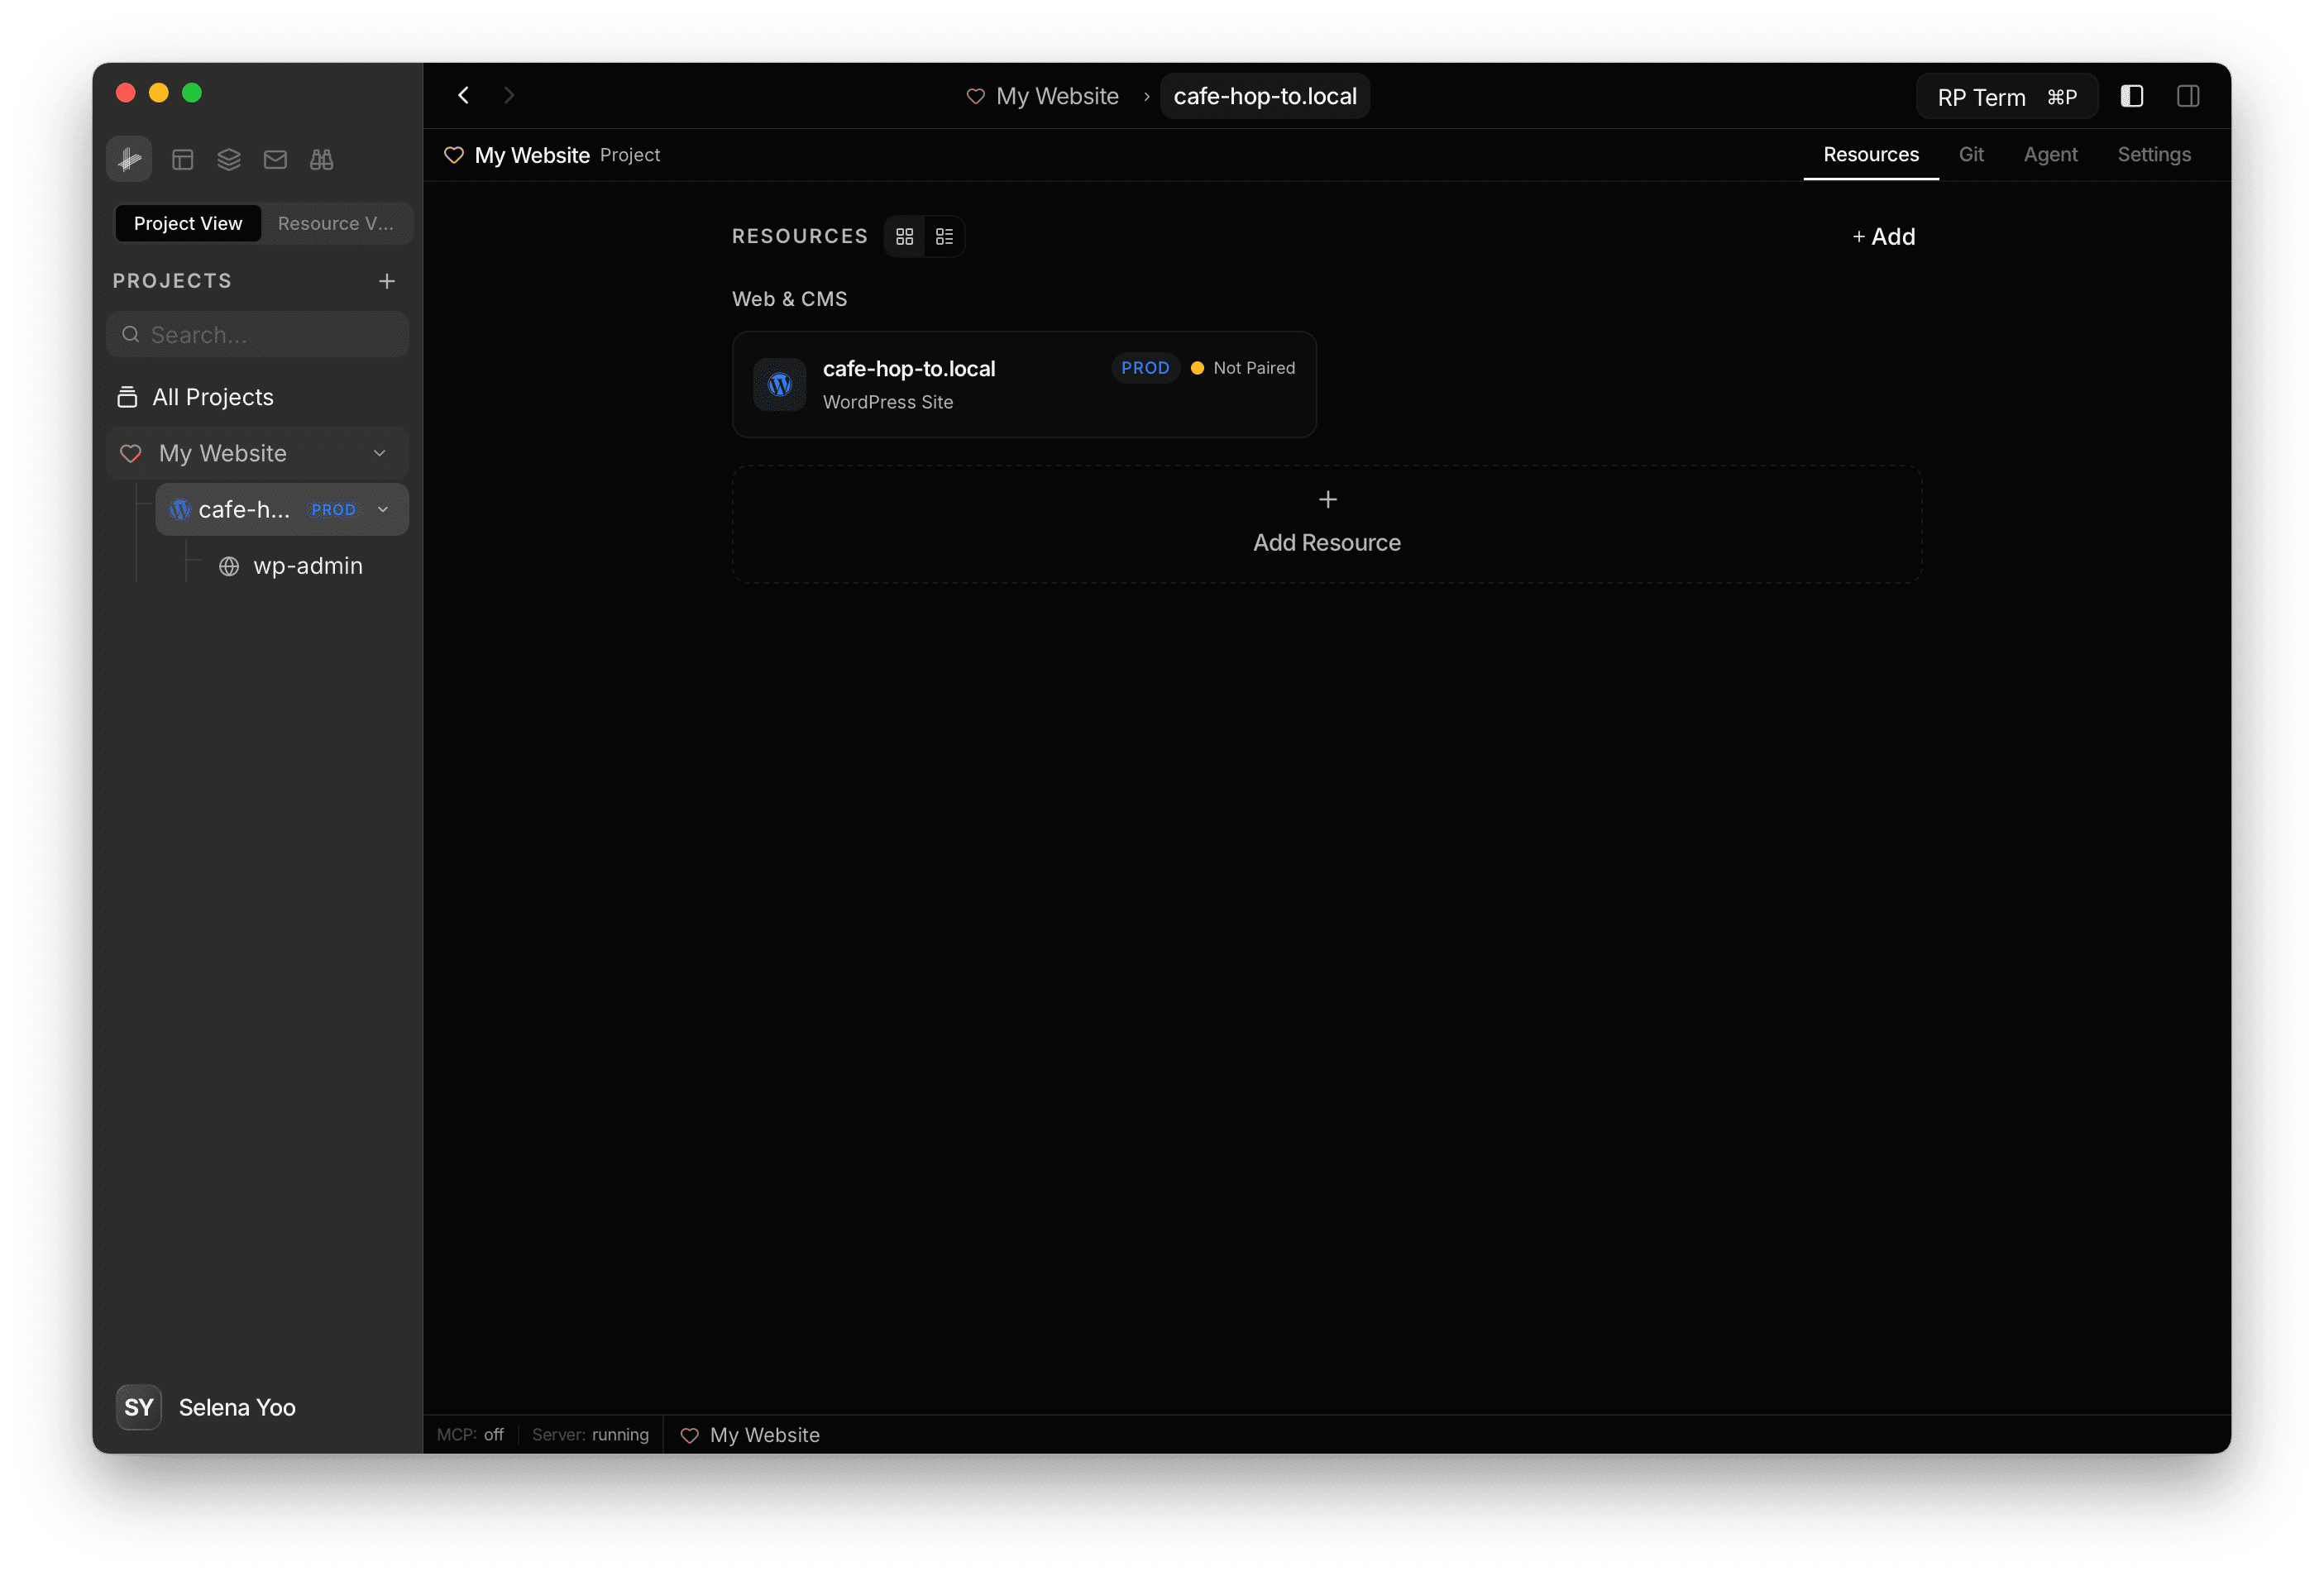The image size is (2324, 1576).
Task: Click the WordPress logo on the cafe-hop-to.local card
Action: coord(779,384)
